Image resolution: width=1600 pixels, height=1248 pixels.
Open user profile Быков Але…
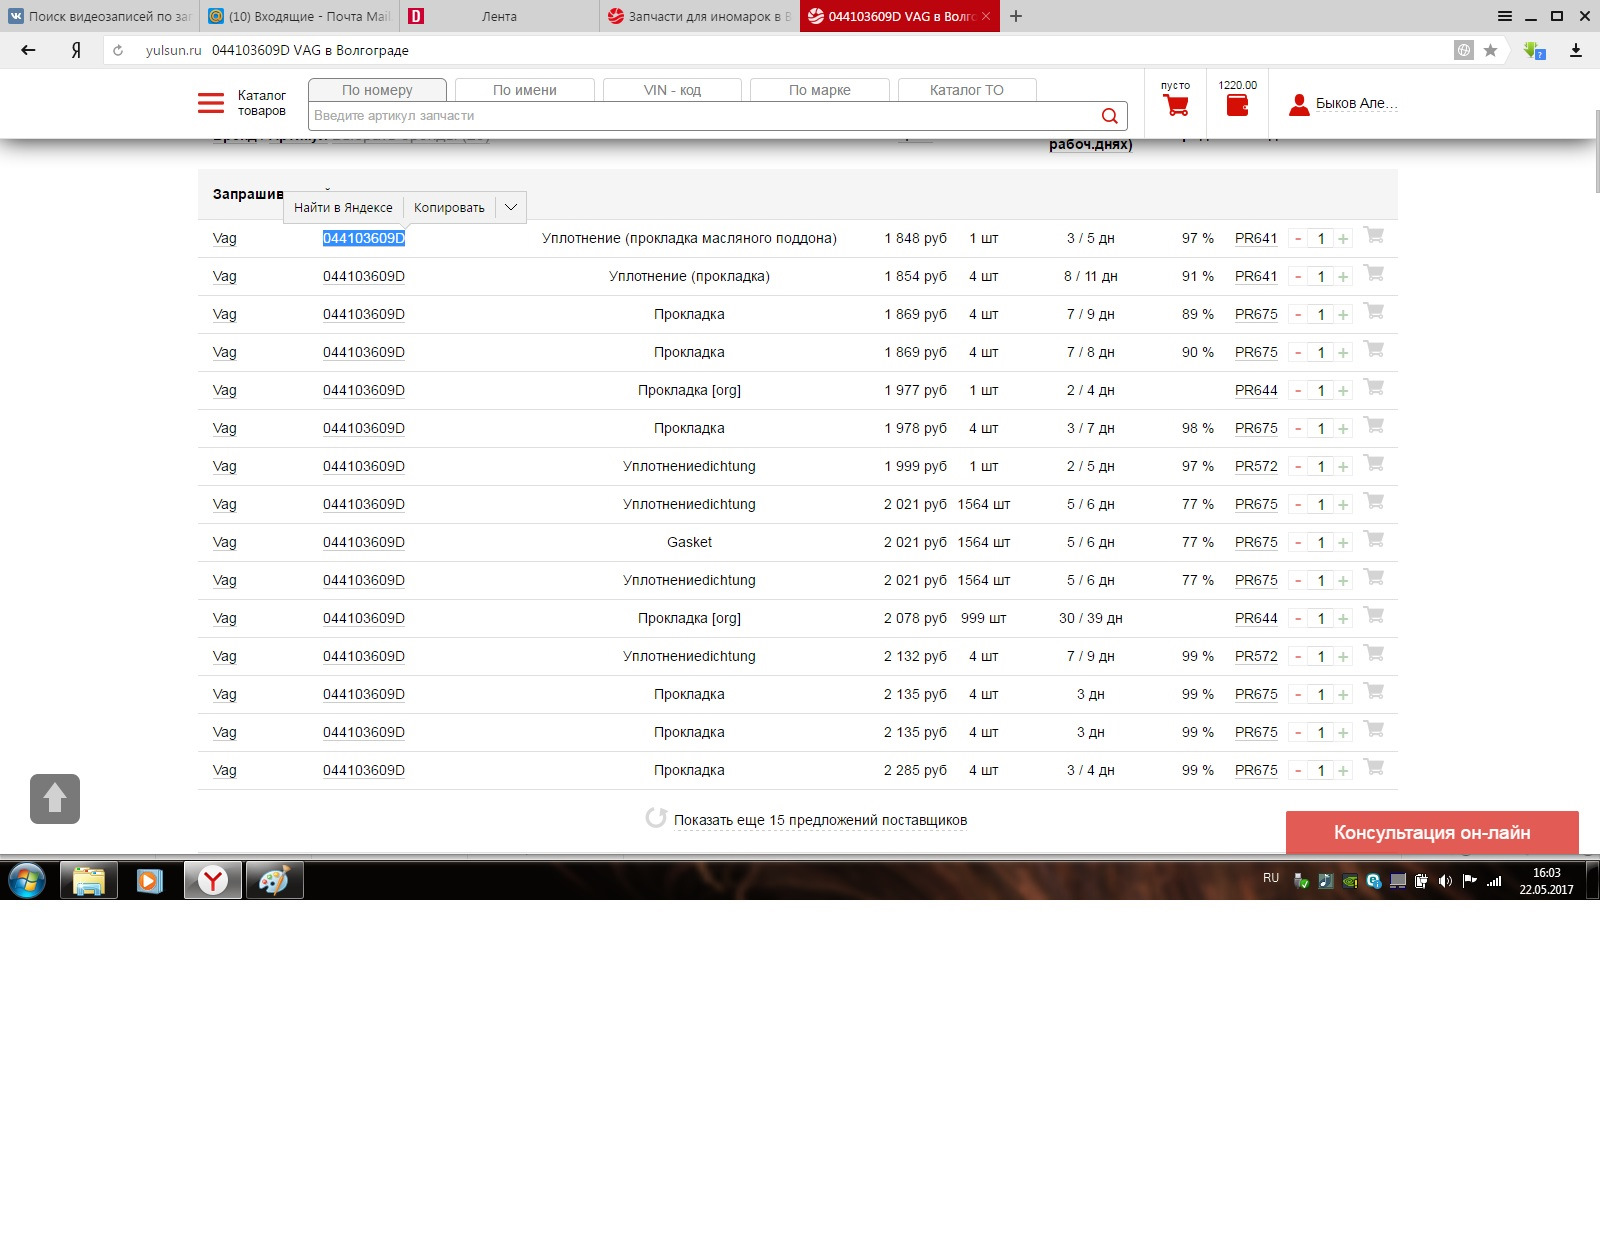[x=1343, y=103]
